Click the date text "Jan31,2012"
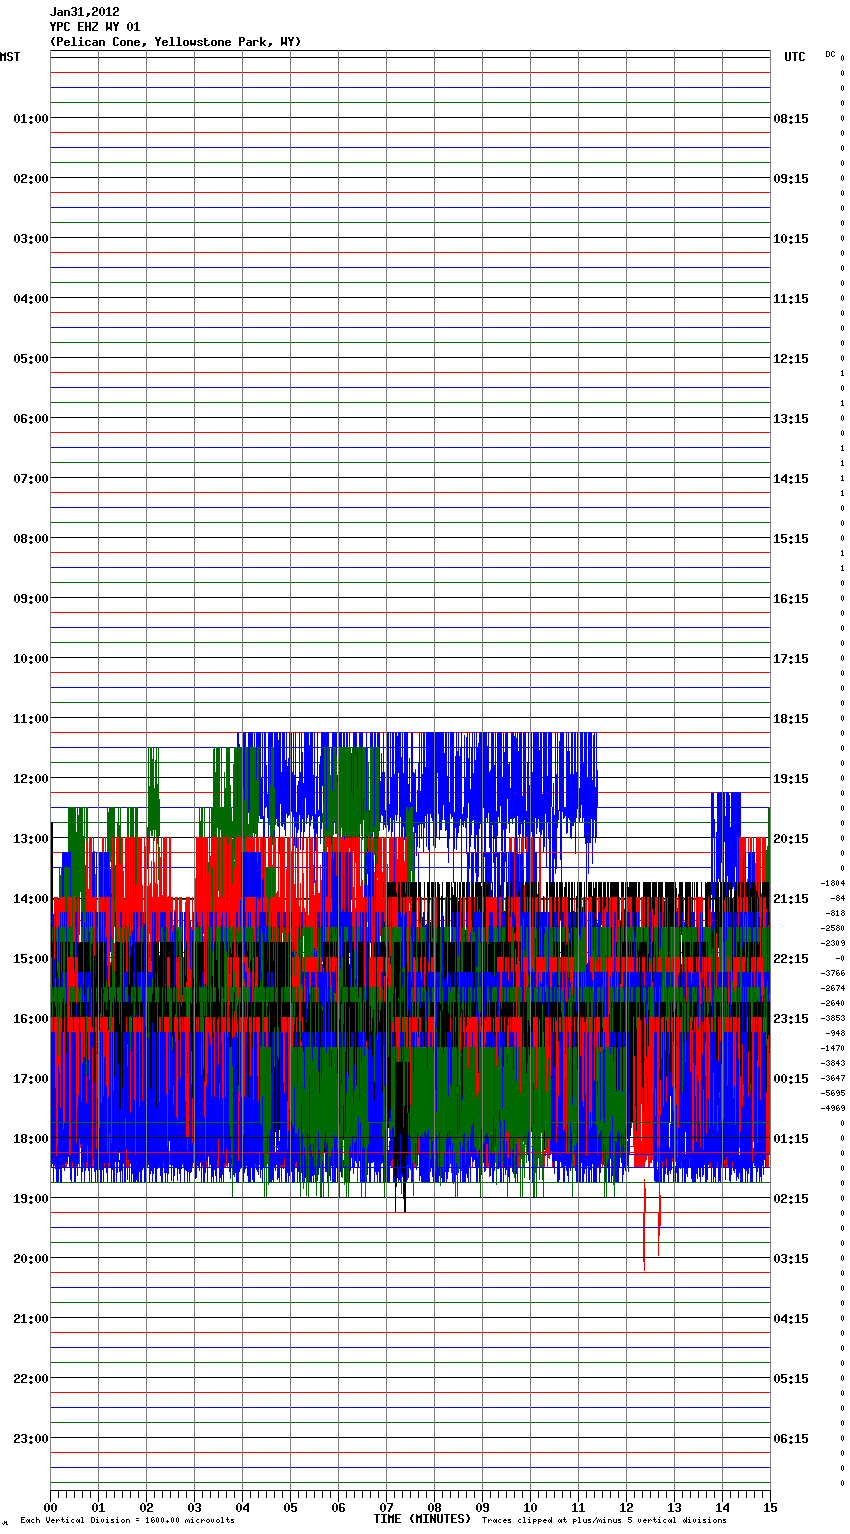 pyautogui.click(x=85, y=12)
